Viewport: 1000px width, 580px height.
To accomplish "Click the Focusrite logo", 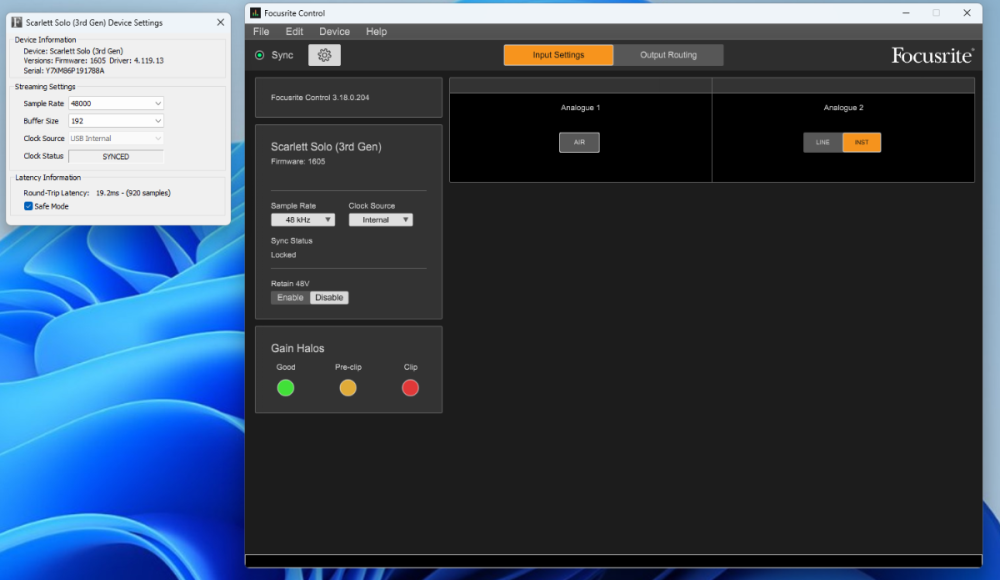I will click(932, 56).
